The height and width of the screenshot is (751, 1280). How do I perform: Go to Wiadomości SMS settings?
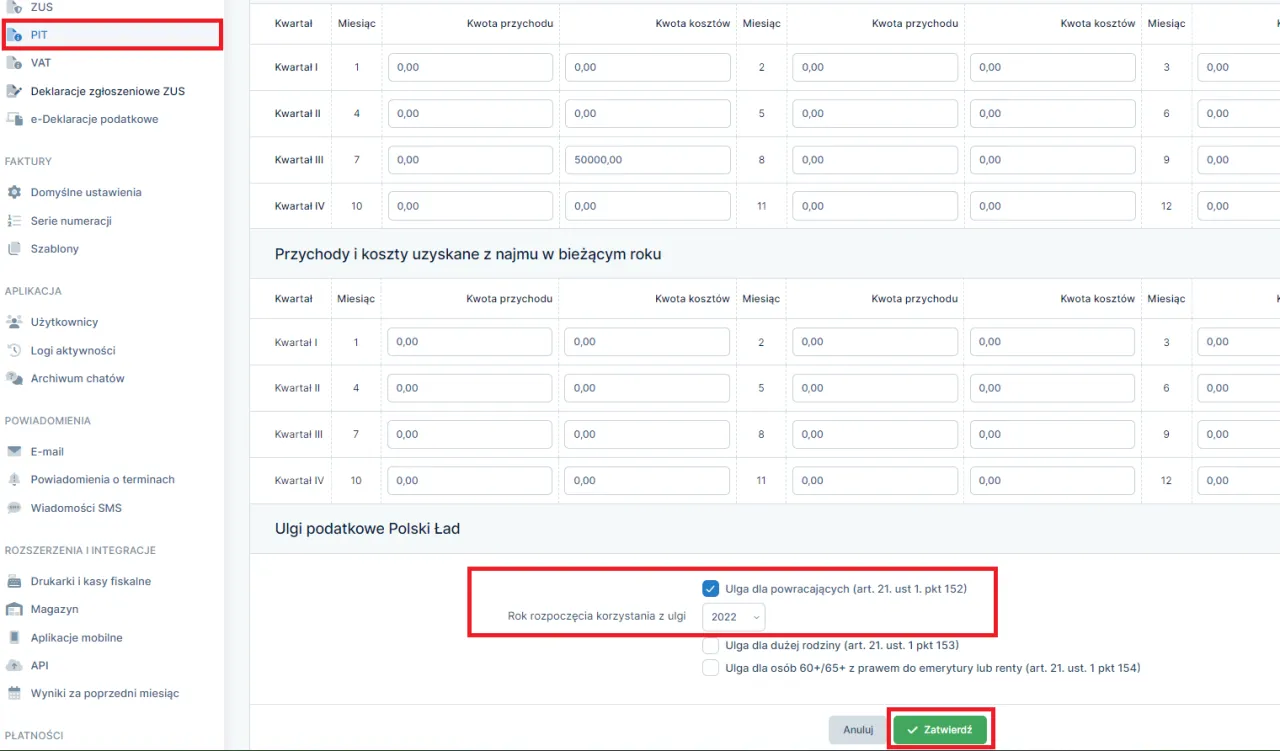pos(76,508)
